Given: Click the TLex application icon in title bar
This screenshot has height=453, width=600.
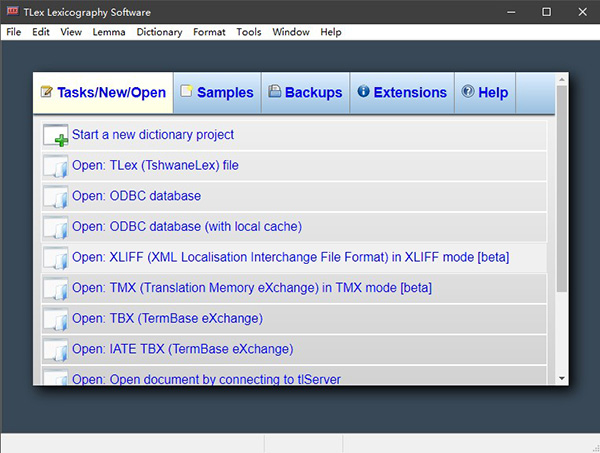Looking at the screenshot, I should coord(12,11).
